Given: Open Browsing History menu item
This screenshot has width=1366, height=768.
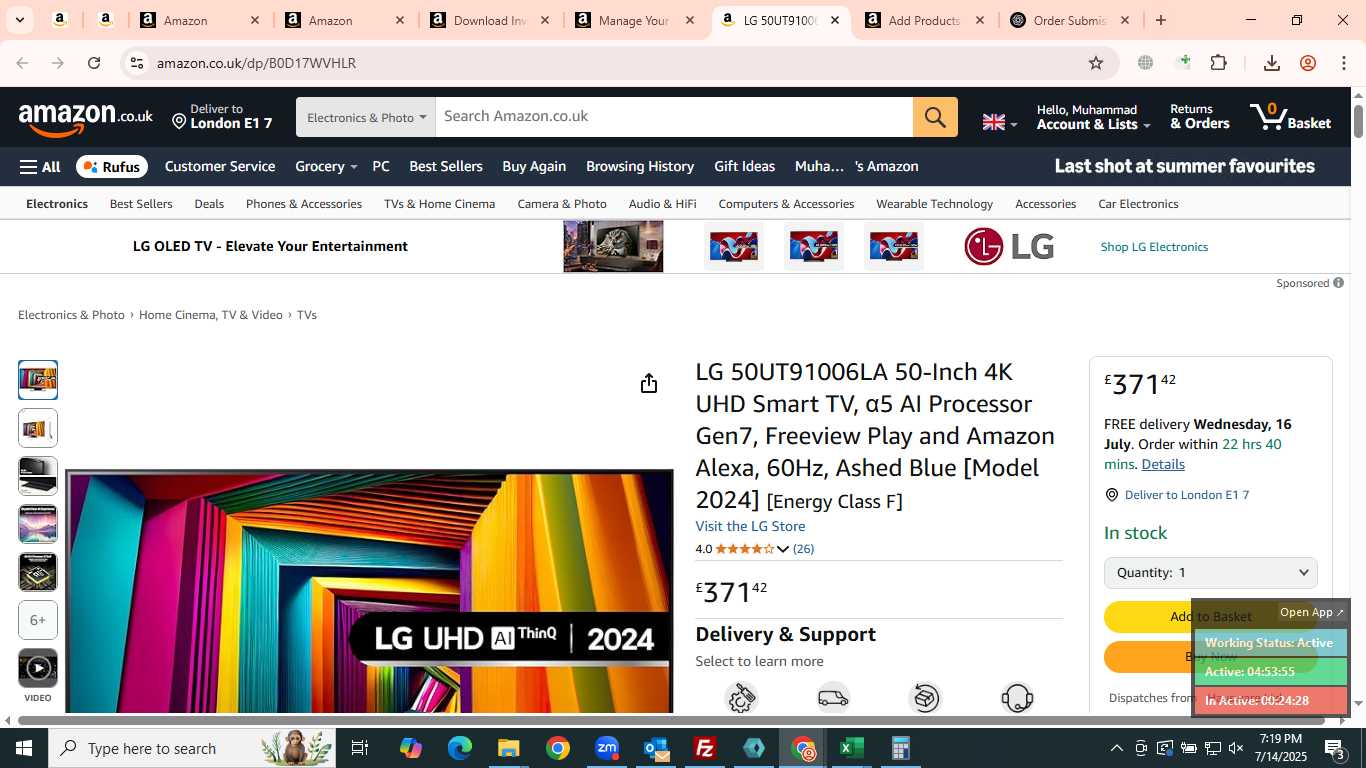Looking at the screenshot, I should (x=640, y=167).
